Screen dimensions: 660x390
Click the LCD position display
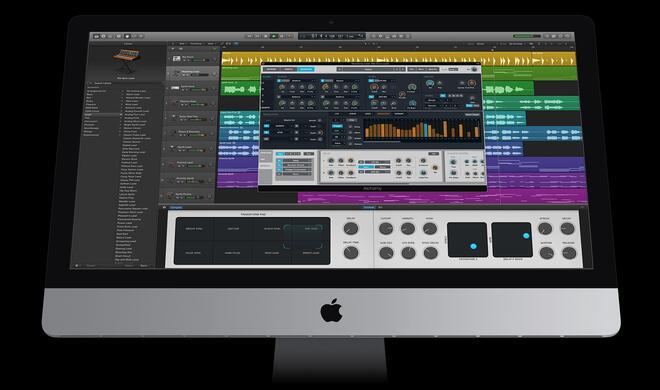331,37
